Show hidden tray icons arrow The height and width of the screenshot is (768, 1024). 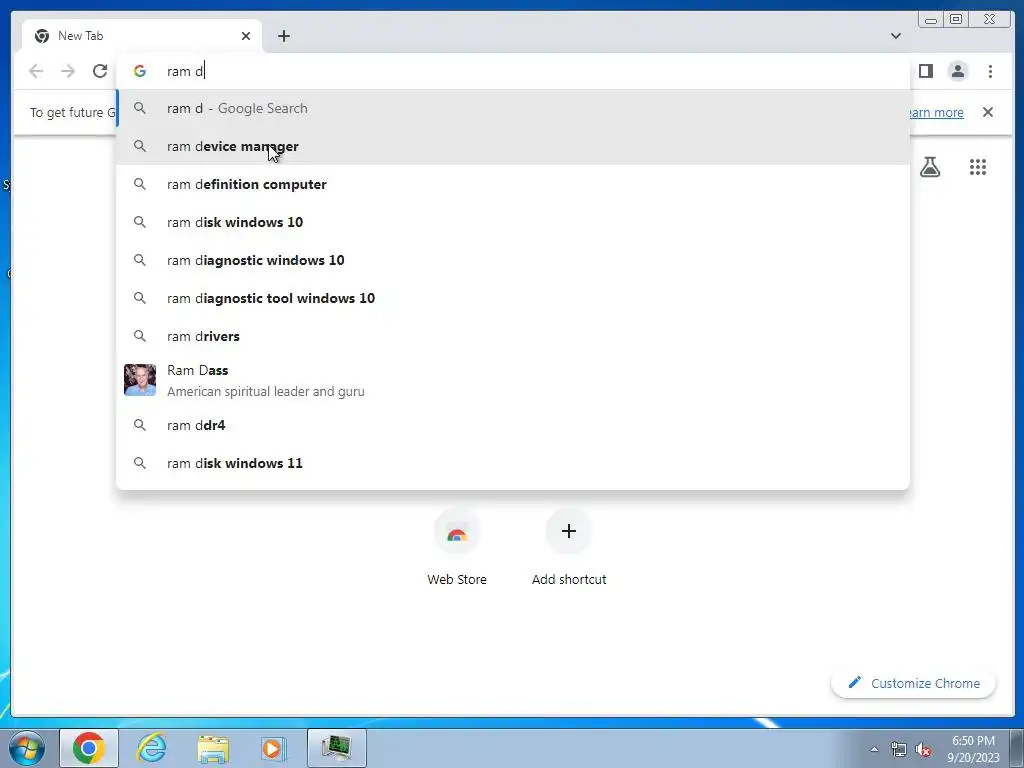pyautogui.click(x=874, y=750)
